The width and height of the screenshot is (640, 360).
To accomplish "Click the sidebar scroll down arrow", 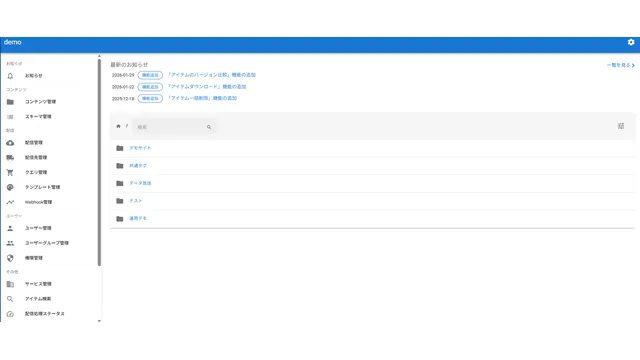I will click(x=99, y=321).
